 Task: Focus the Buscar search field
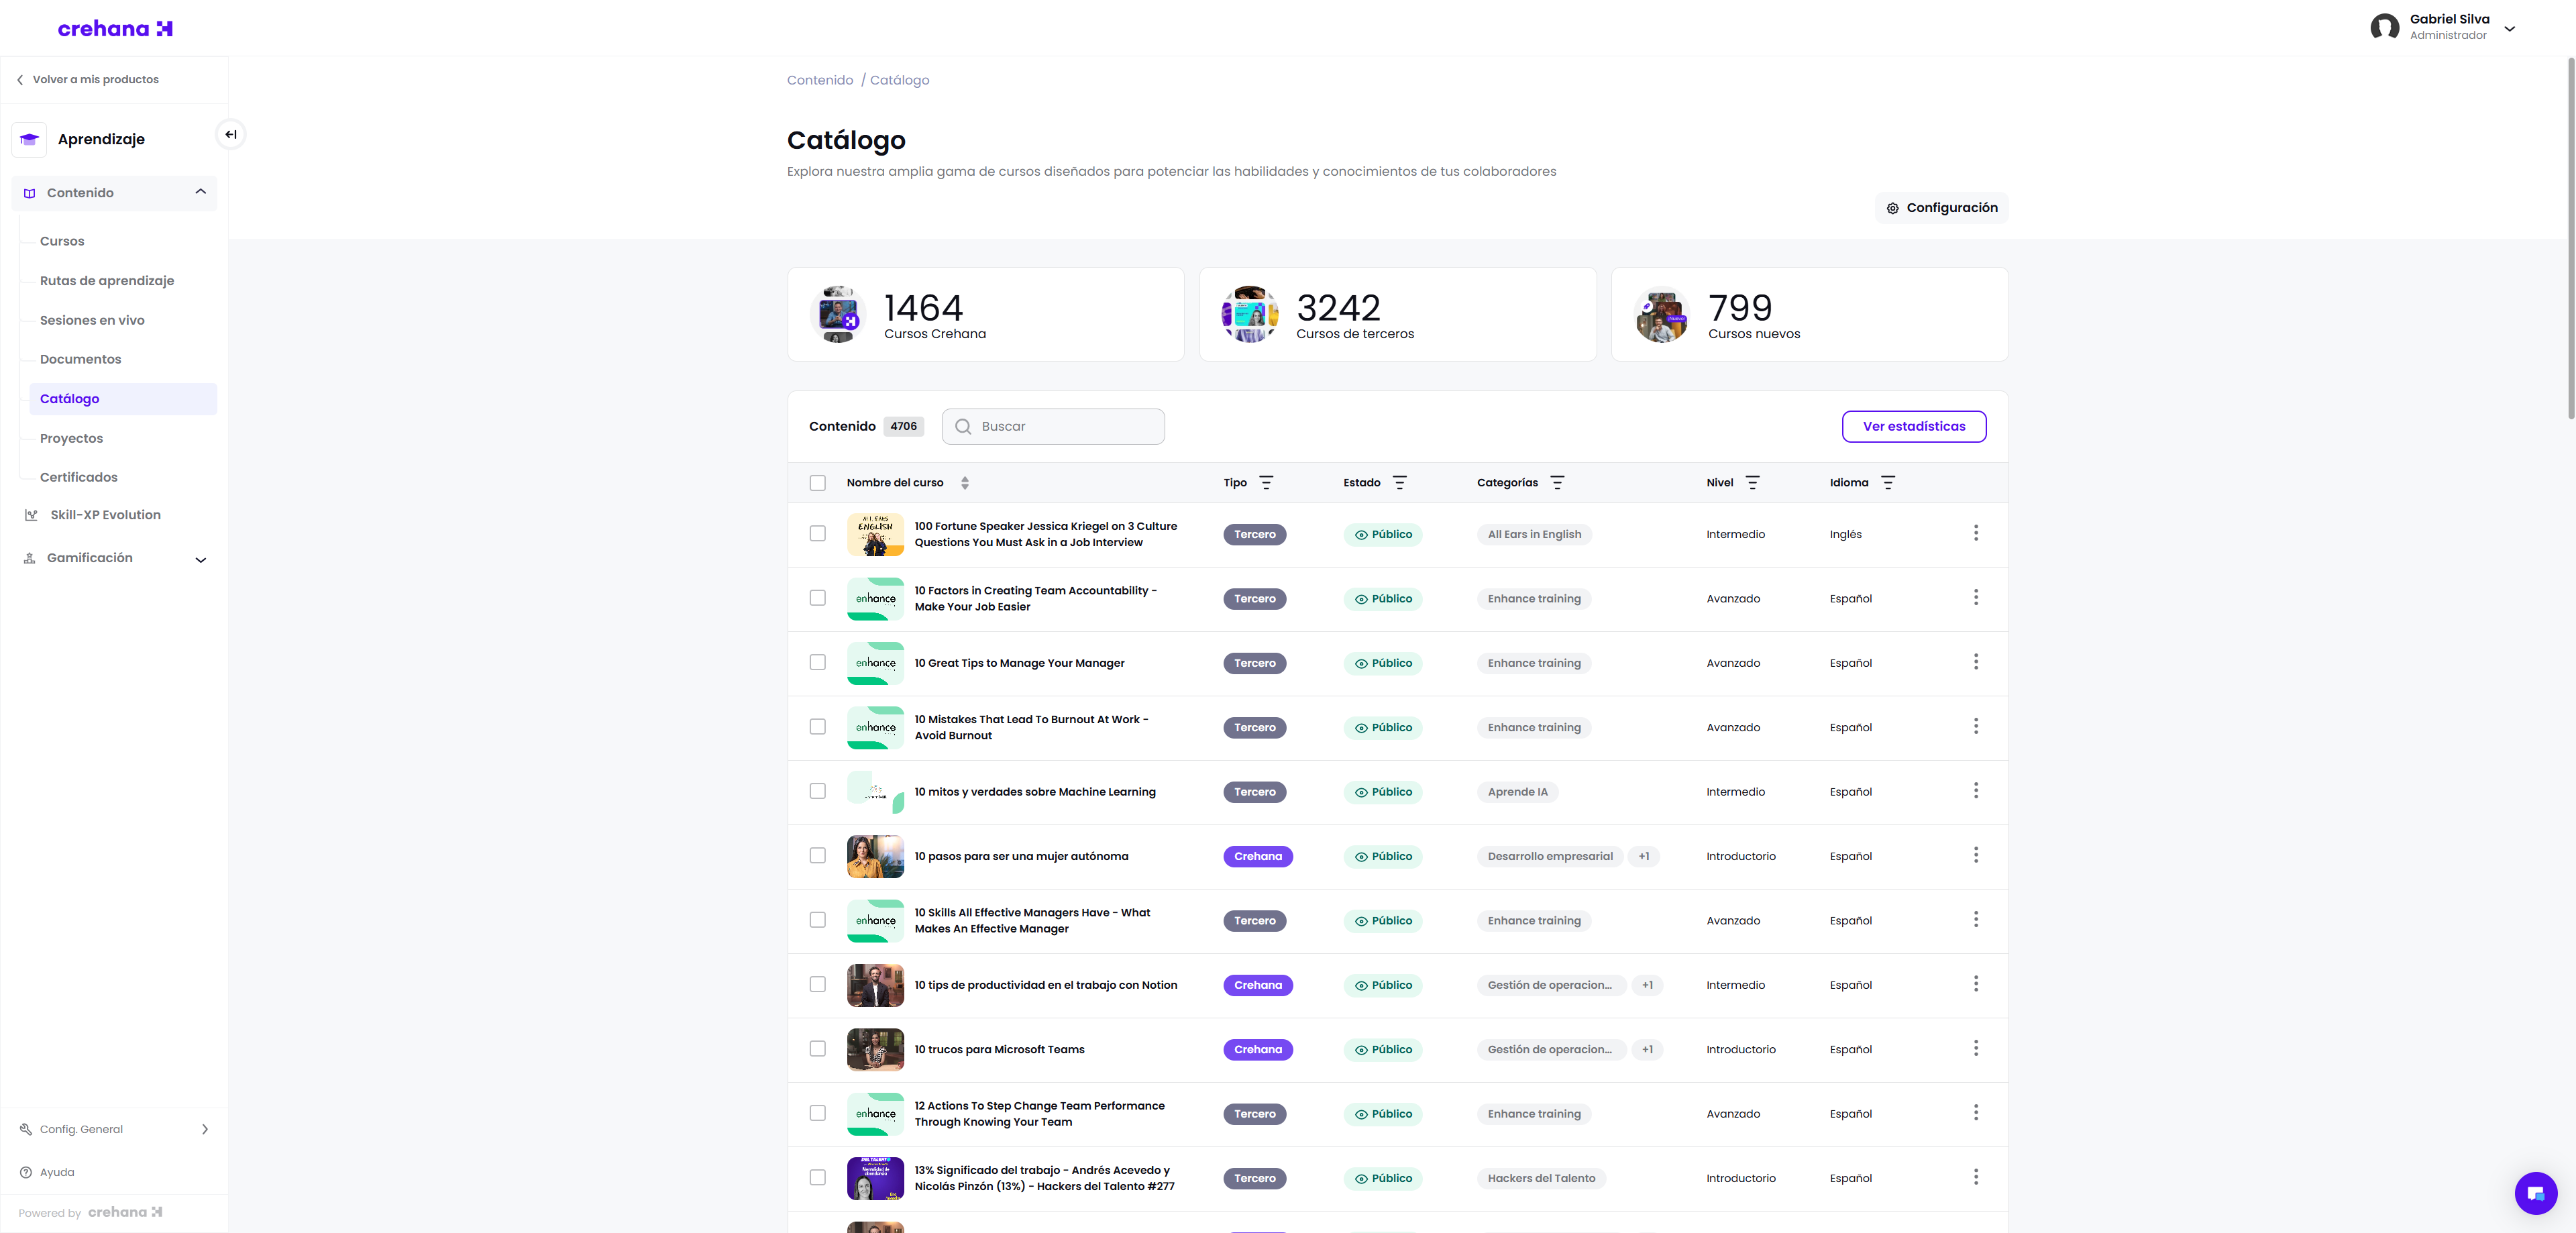click(x=1052, y=427)
